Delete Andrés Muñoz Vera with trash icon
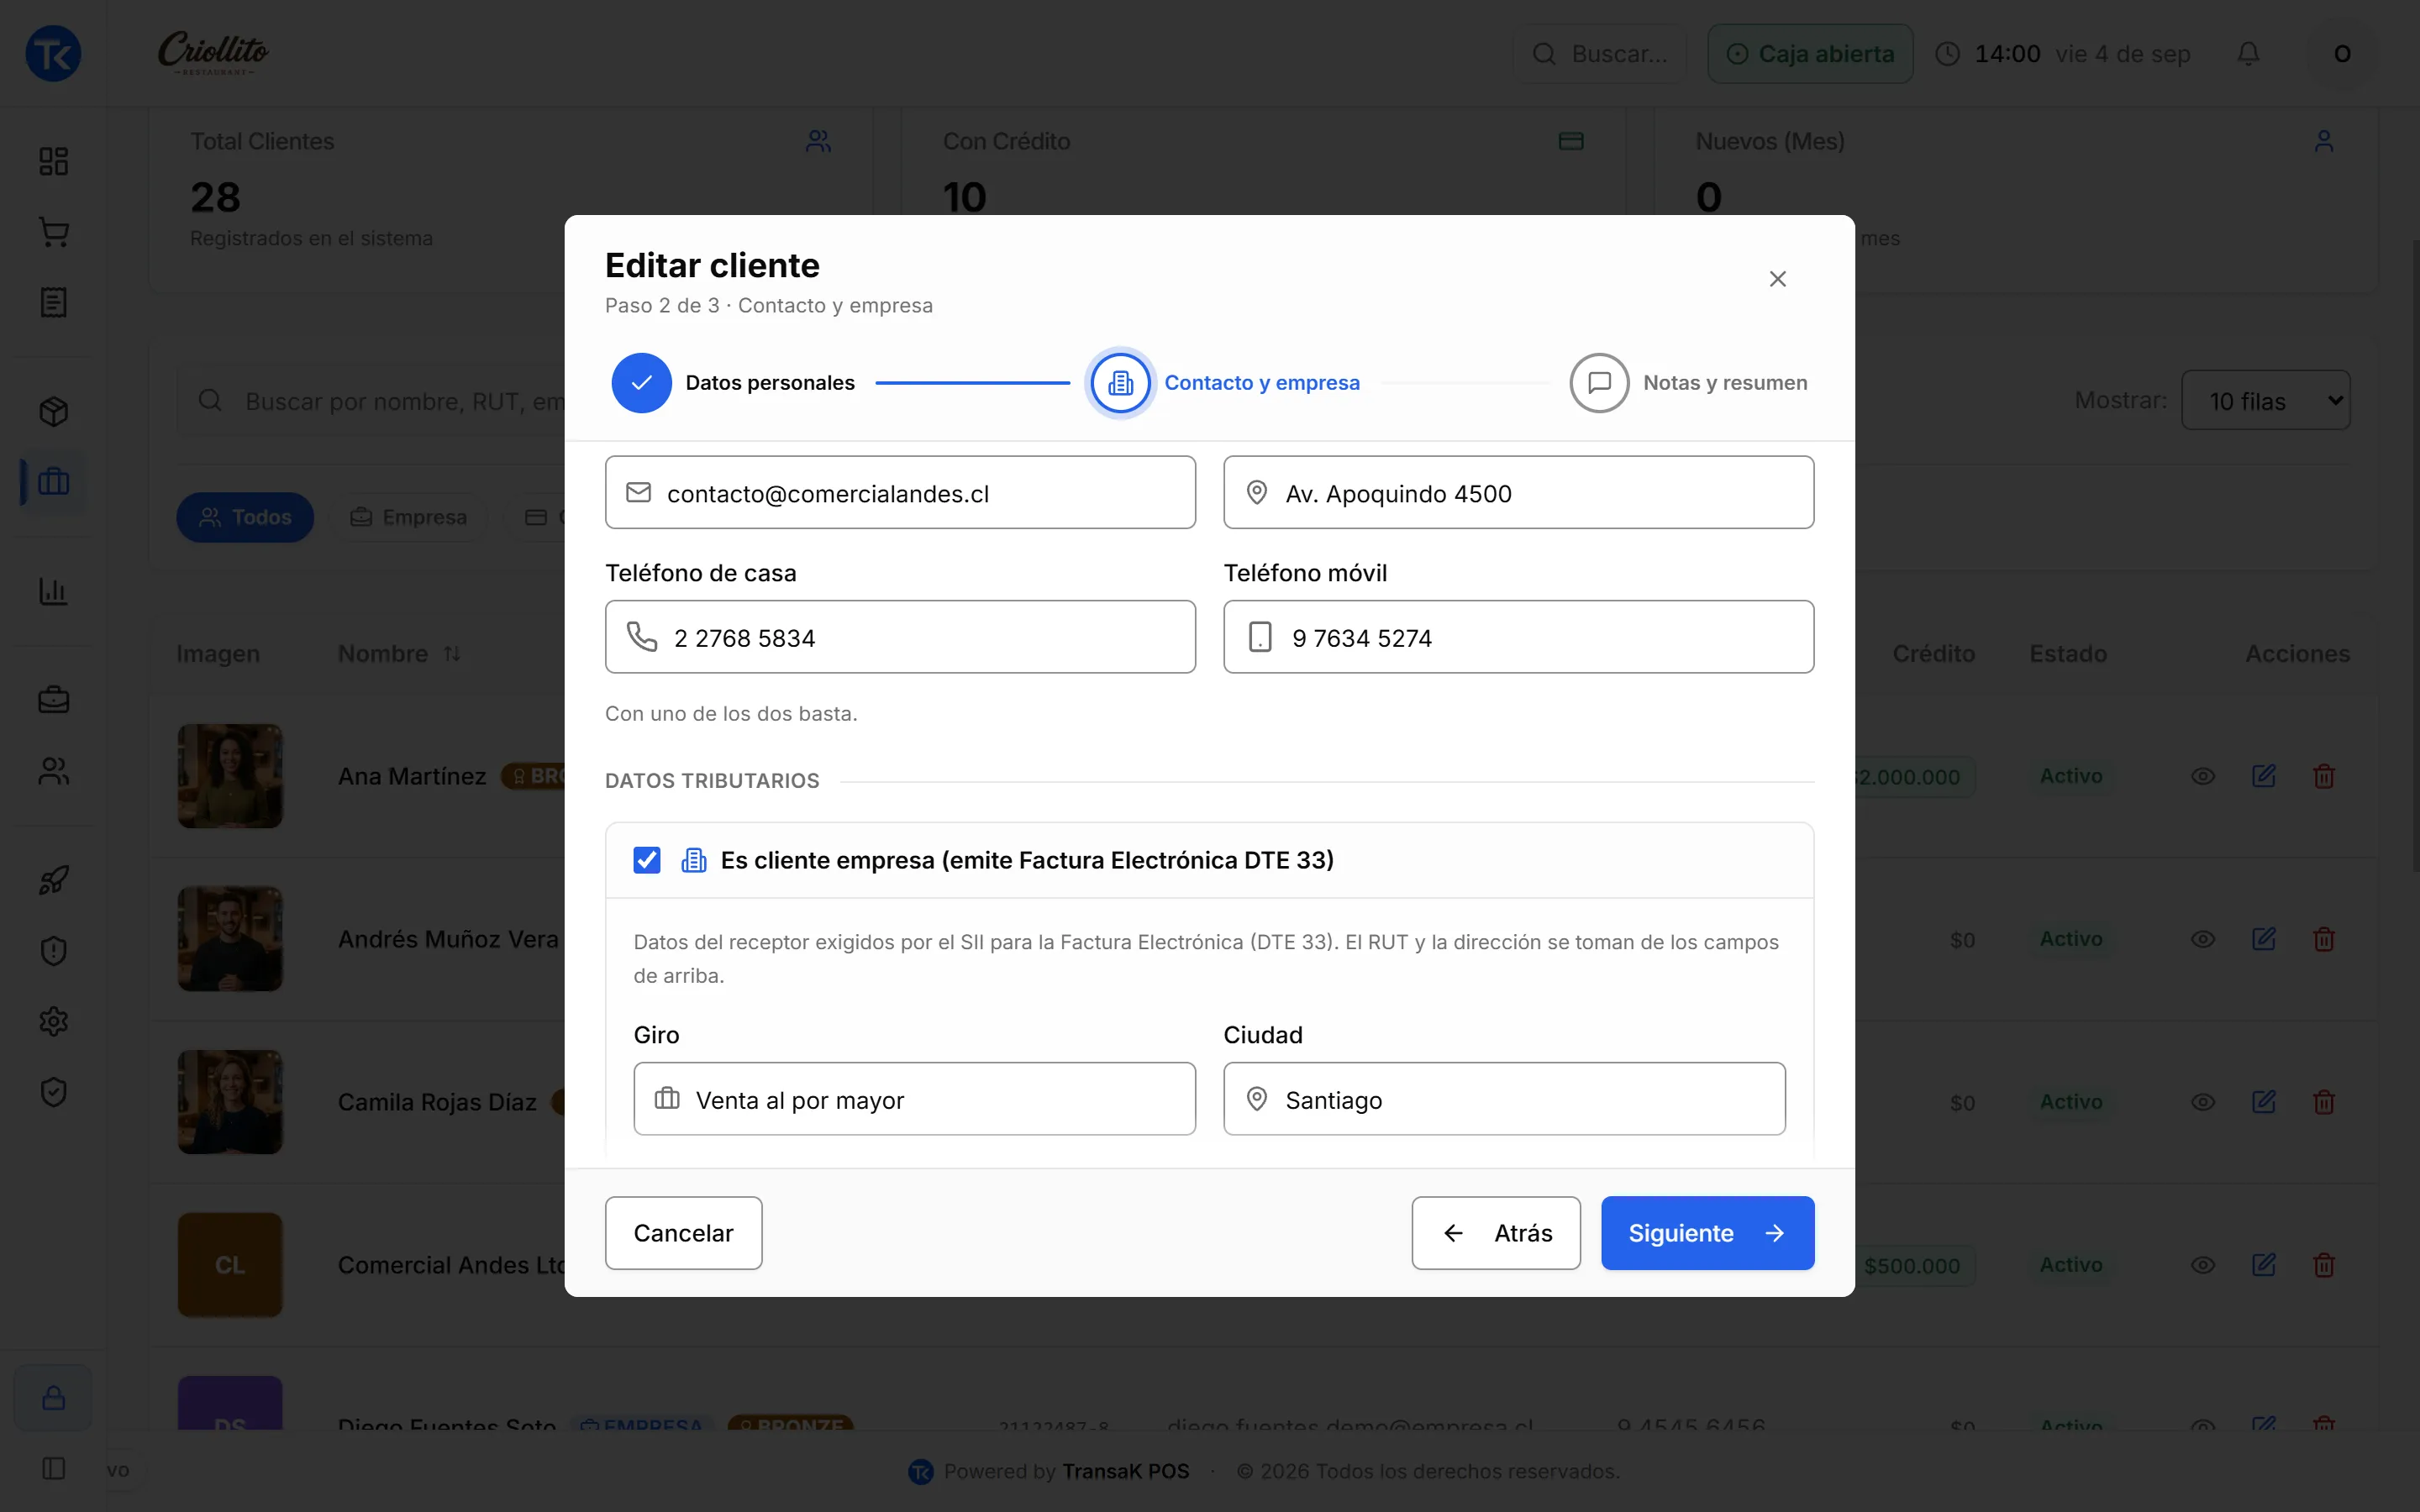The height and width of the screenshot is (1512, 2420). (x=2324, y=939)
